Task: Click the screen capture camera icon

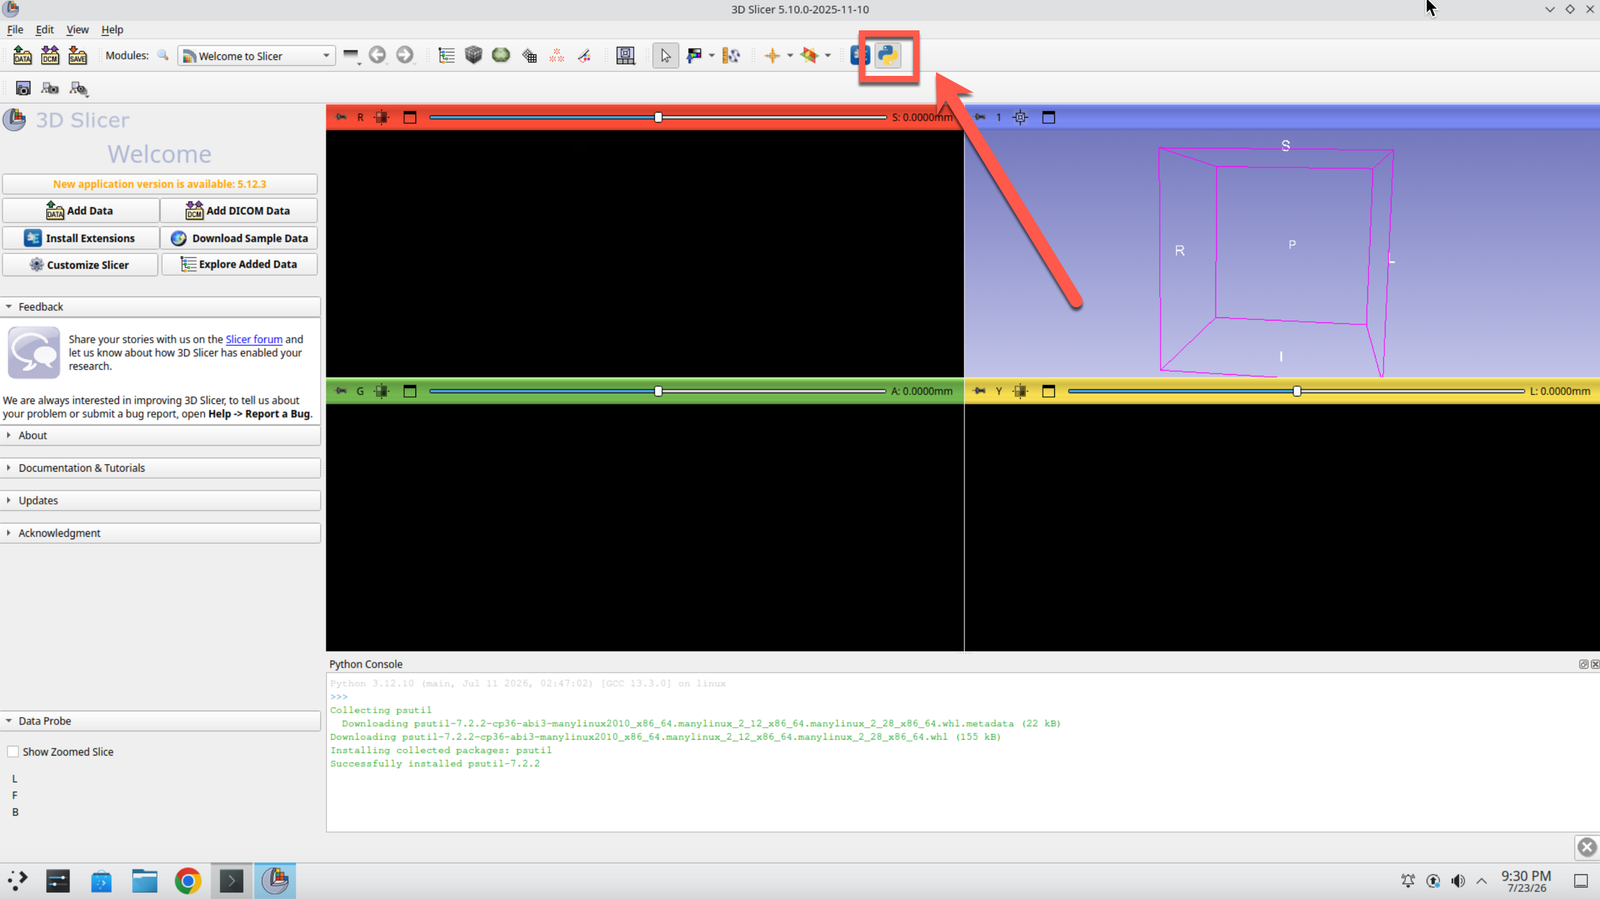Action: pos(22,88)
